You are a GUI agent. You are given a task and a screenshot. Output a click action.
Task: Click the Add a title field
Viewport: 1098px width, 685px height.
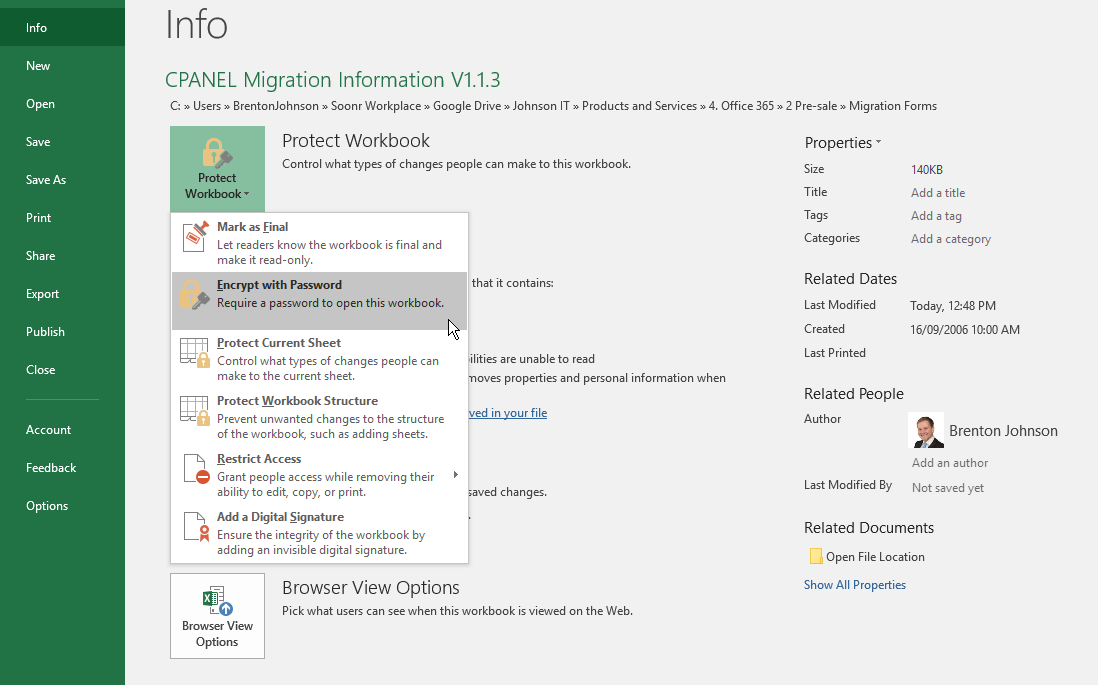coord(937,193)
